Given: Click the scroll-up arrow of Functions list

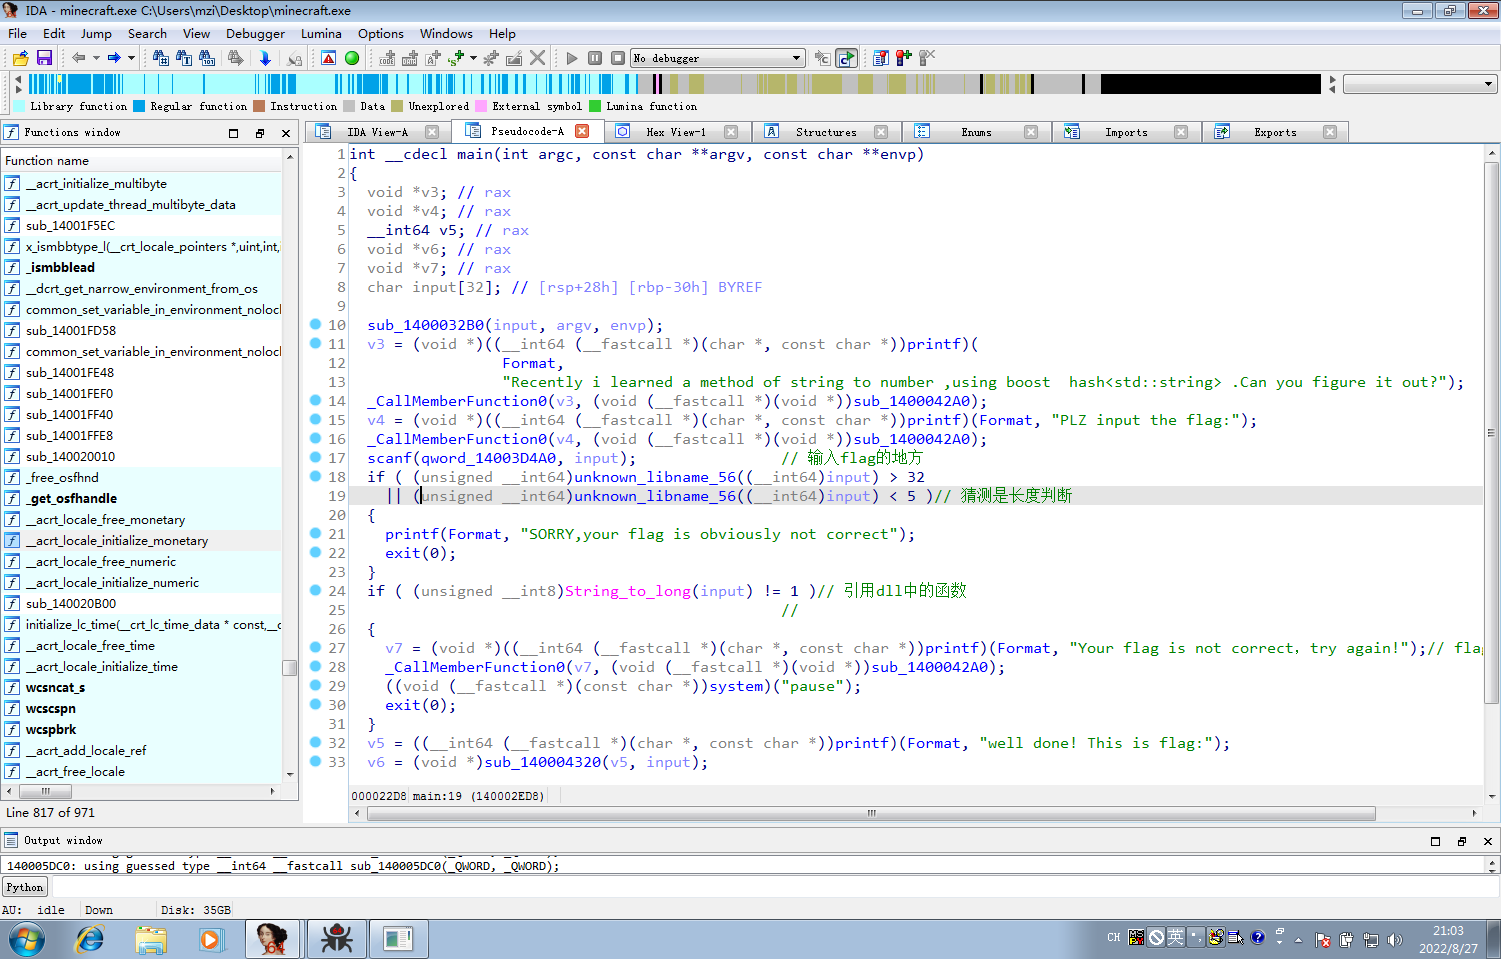Looking at the screenshot, I should [290, 157].
